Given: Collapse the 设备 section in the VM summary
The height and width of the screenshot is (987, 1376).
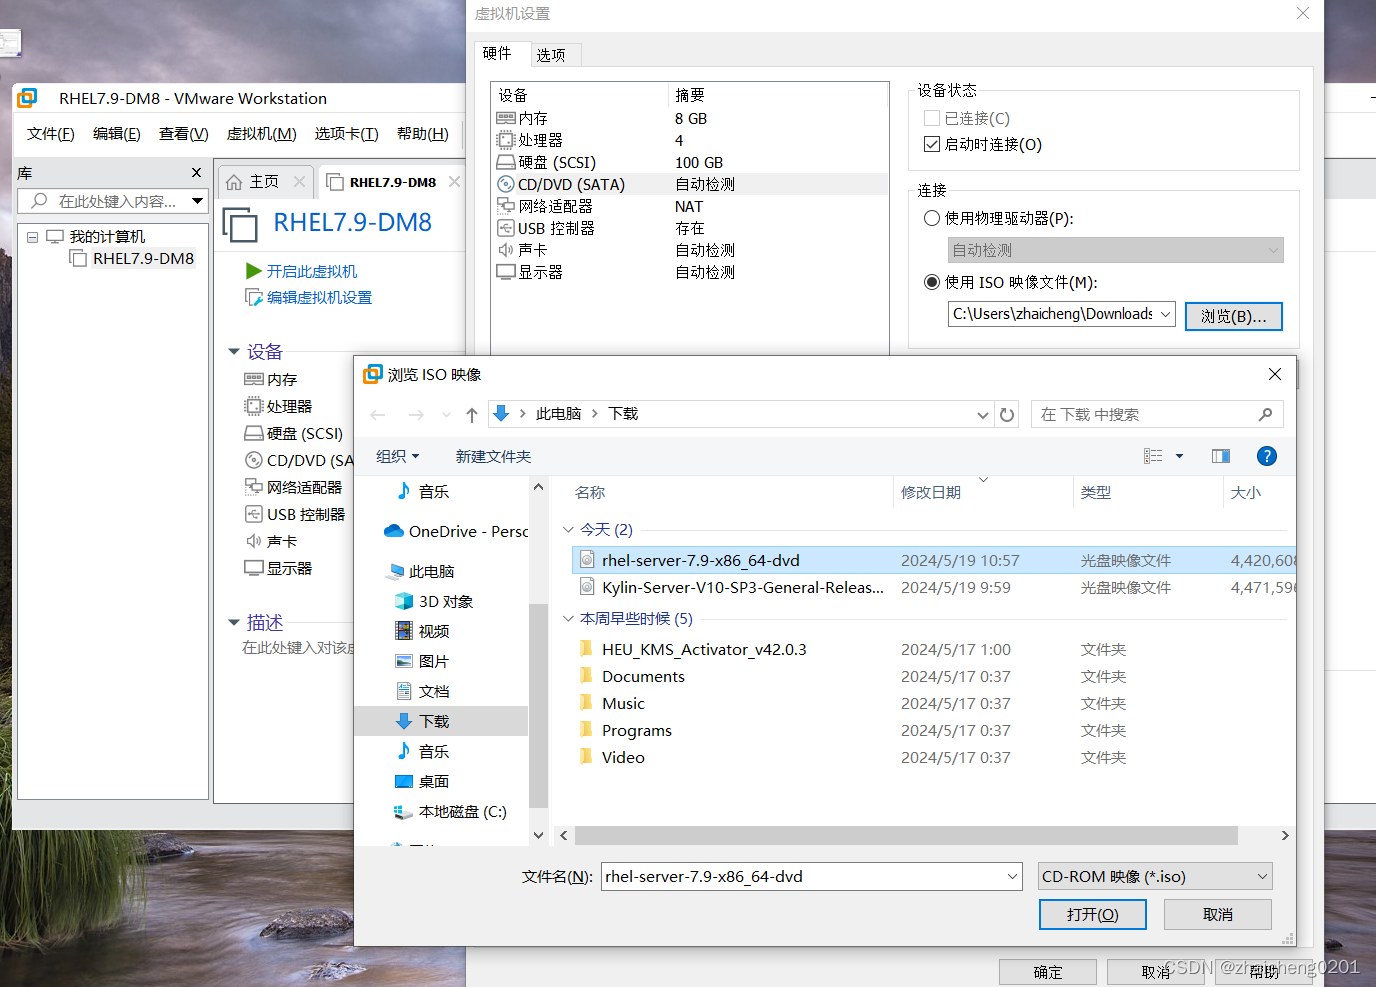Looking at the screenshot, I should 234,352.
